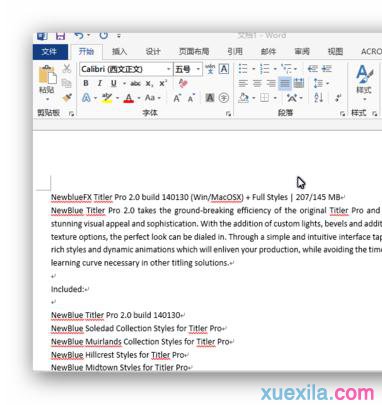This screenshot has width=382, height=405.
Task: Click the phonetic guide (文) icon
Action: pyautogui.click(x=210, y=69)
